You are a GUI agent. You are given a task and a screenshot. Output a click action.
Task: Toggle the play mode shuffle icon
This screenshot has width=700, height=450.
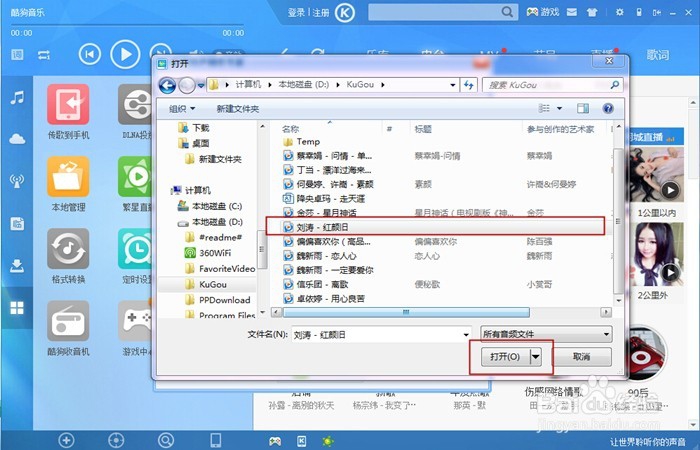(x=44, y=55)
